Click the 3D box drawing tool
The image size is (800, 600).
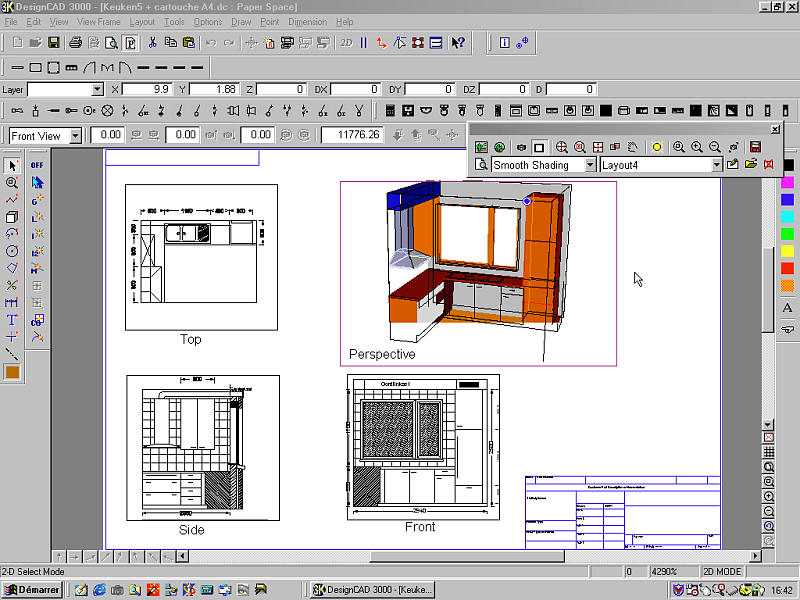point(12,217)
